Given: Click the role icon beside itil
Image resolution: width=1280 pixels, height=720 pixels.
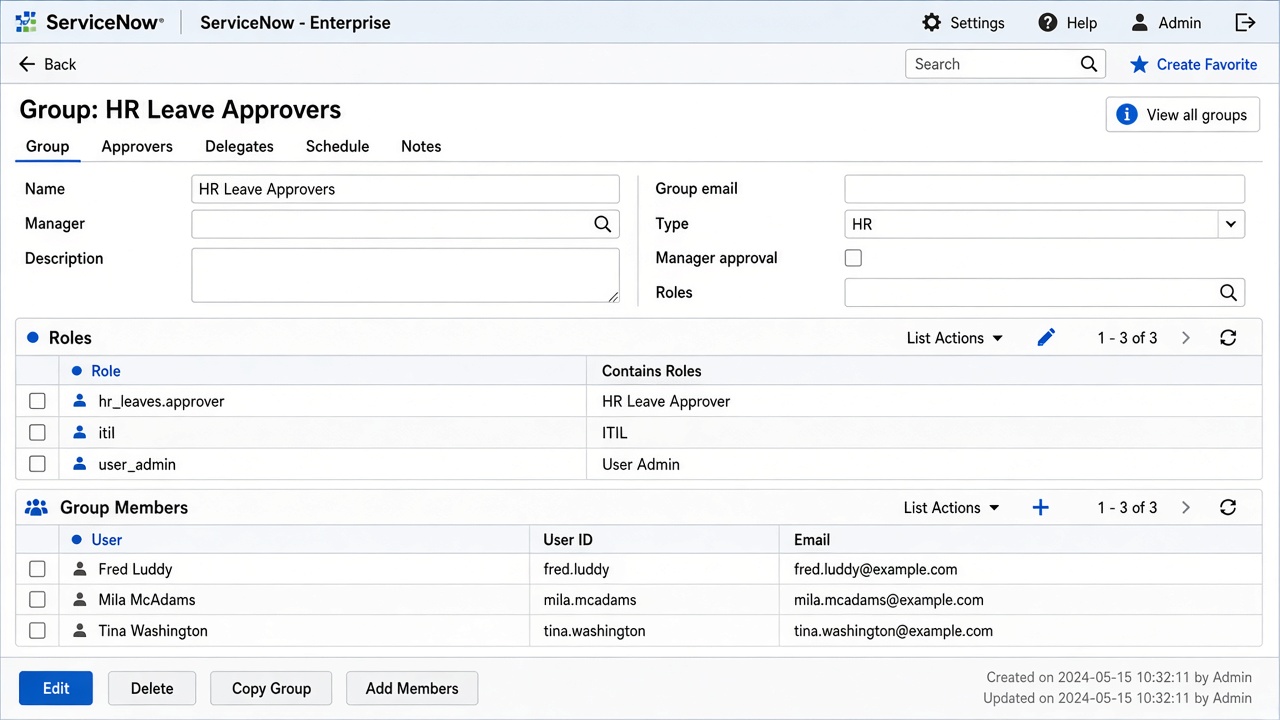Looking at the screenshot, I should coord(80,433).
